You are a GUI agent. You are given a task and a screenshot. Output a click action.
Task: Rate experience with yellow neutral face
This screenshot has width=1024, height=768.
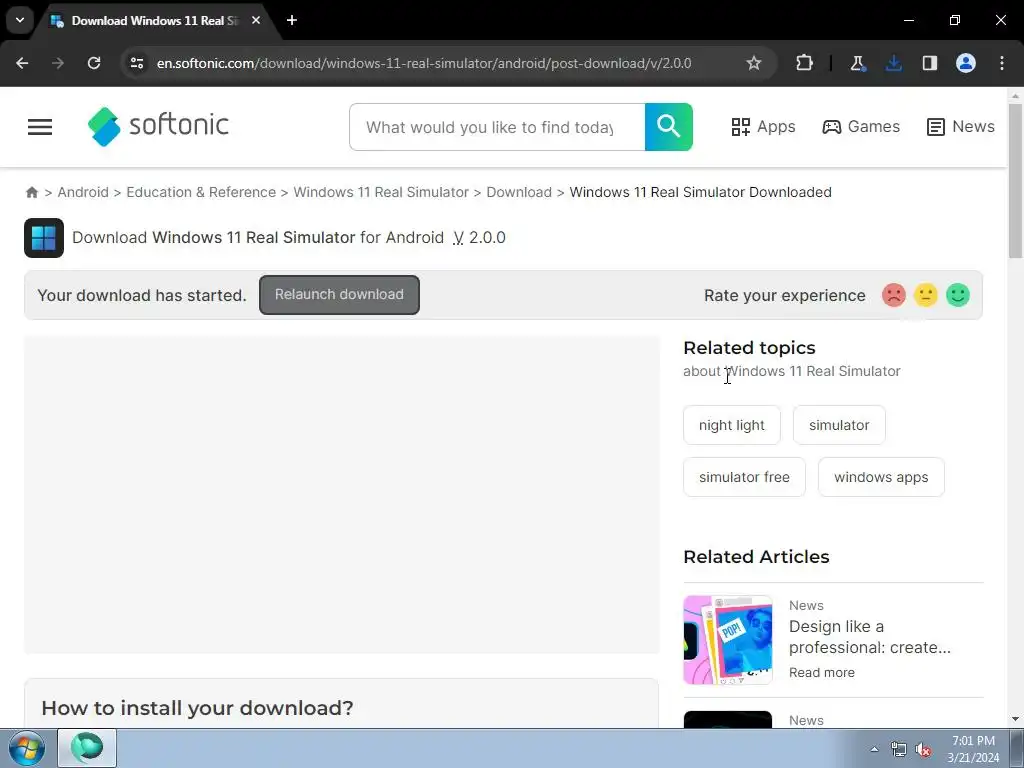tap(925, 295)
